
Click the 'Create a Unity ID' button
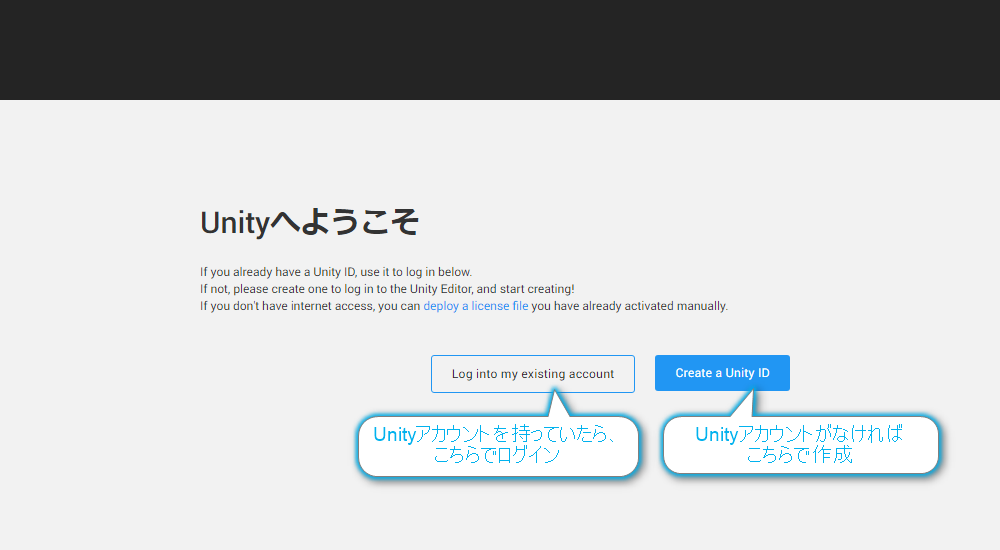point(722,373)
